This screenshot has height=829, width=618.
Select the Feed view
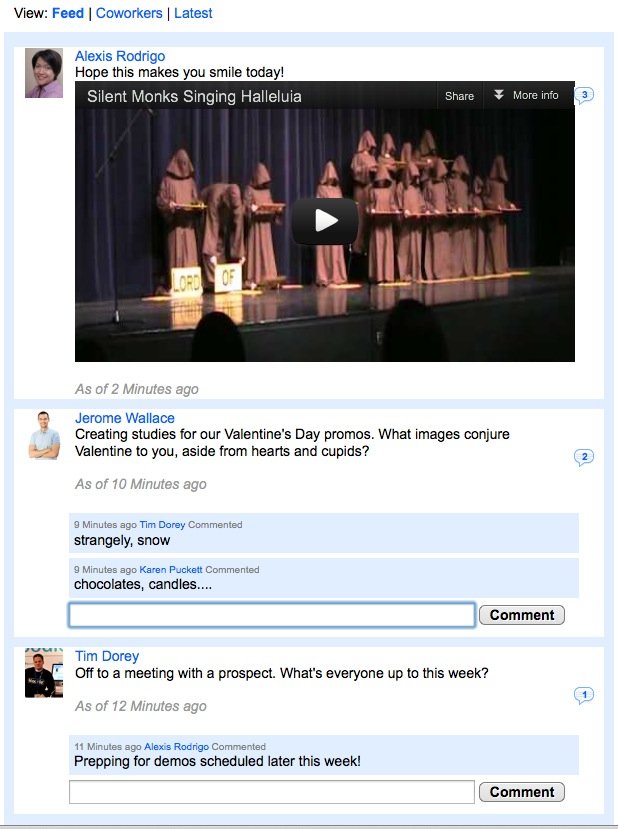click(x=68, y=13)
